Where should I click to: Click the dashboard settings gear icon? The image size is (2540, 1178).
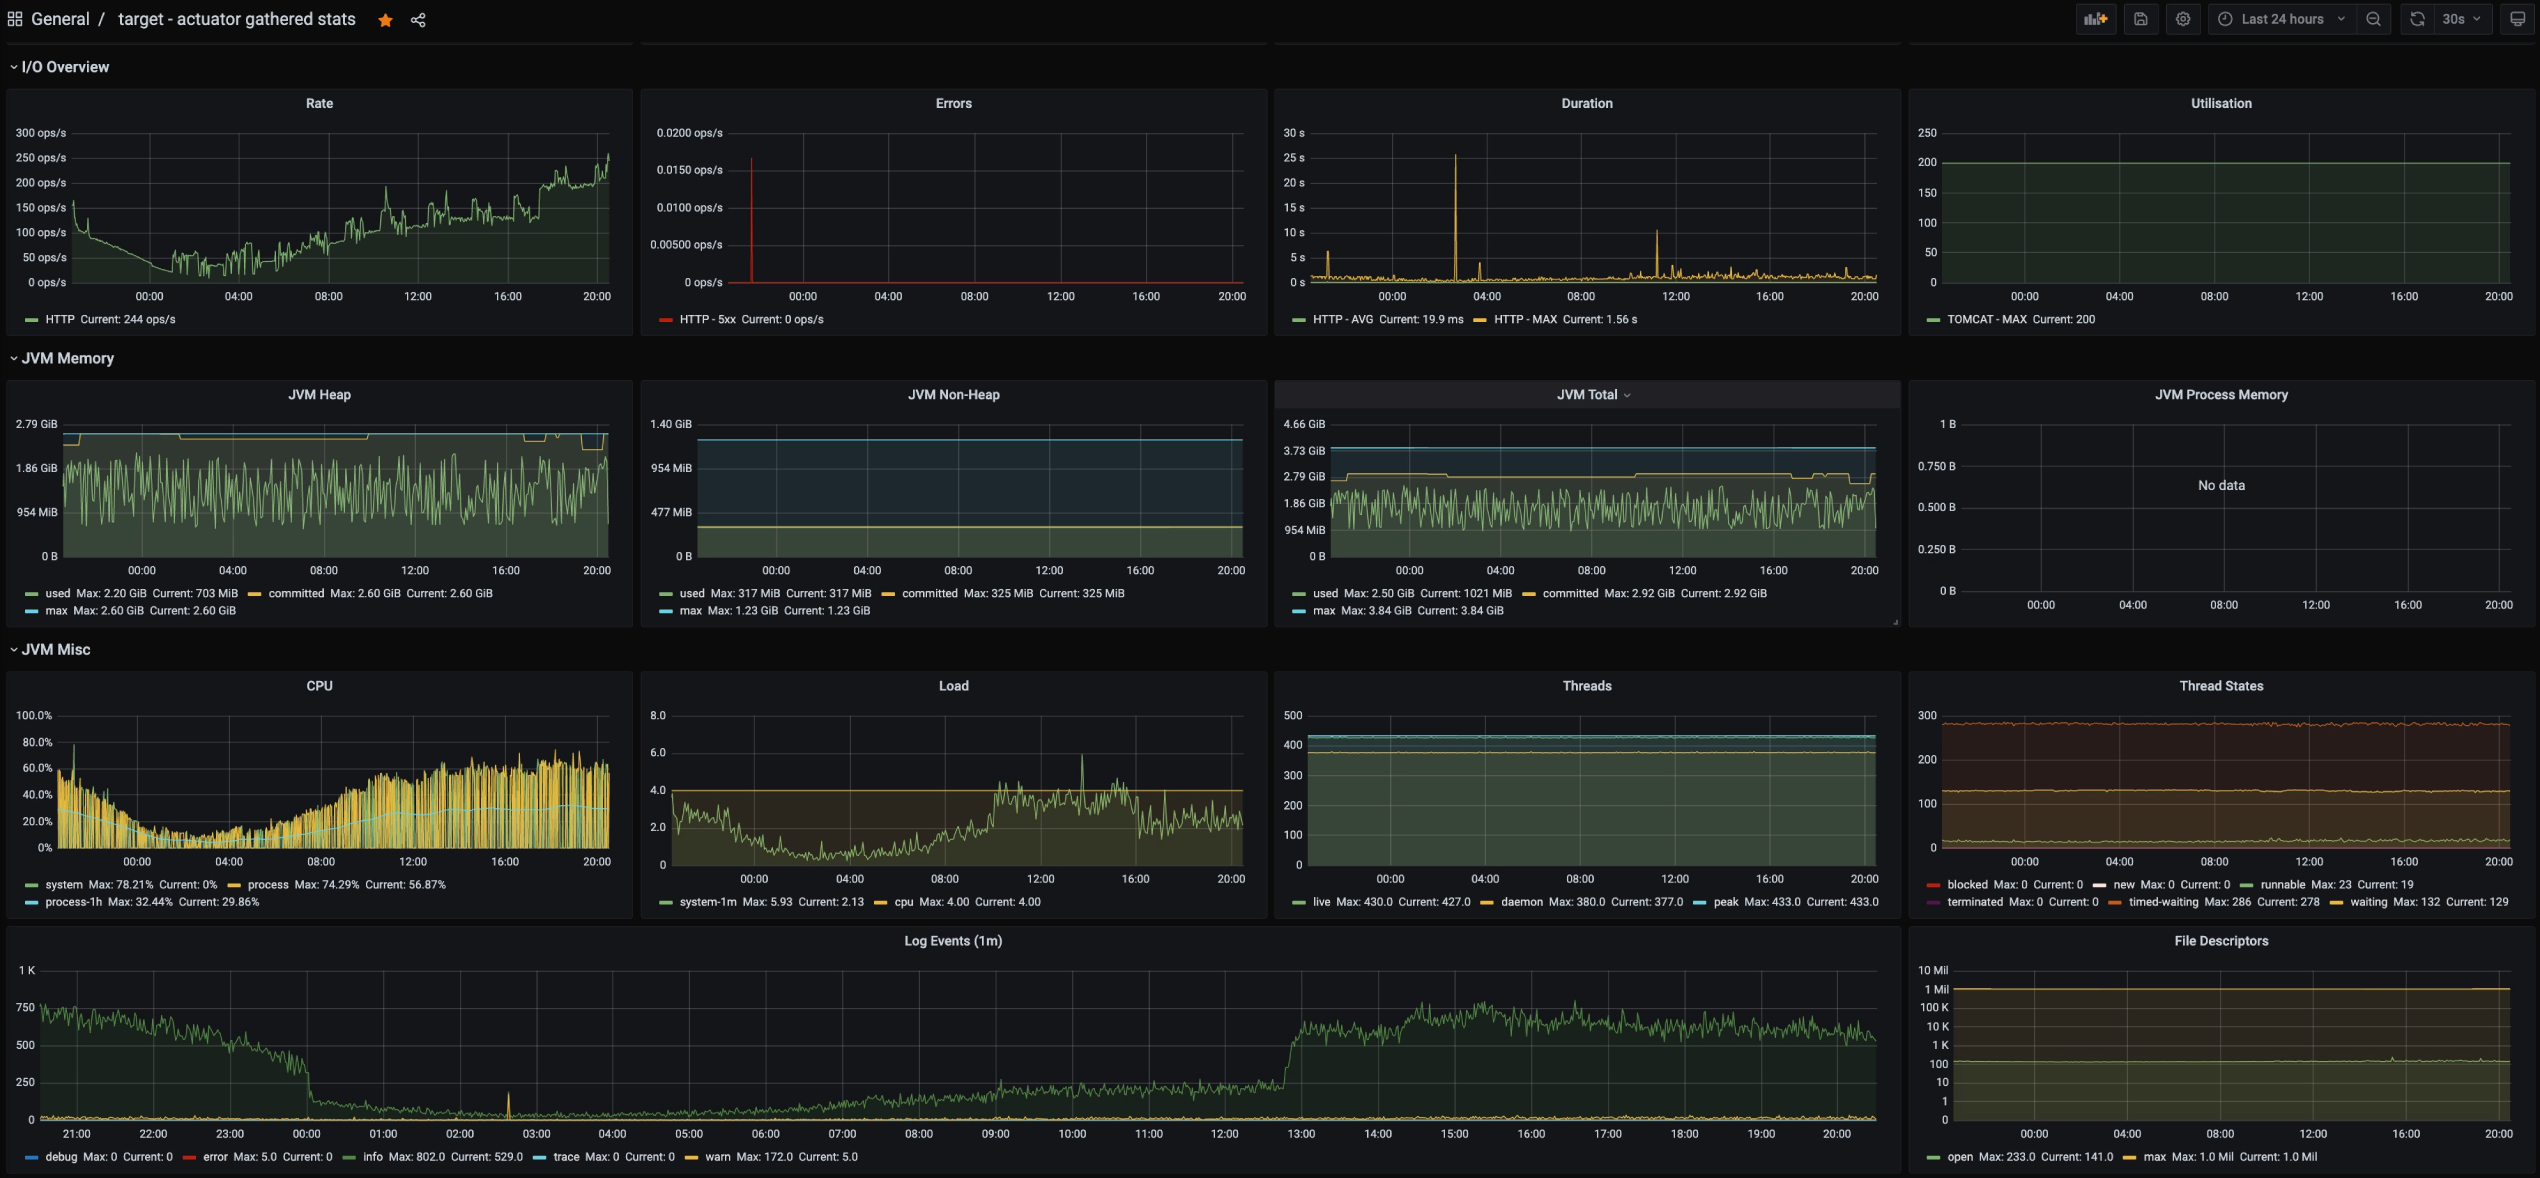click(x=2185, y=19)
